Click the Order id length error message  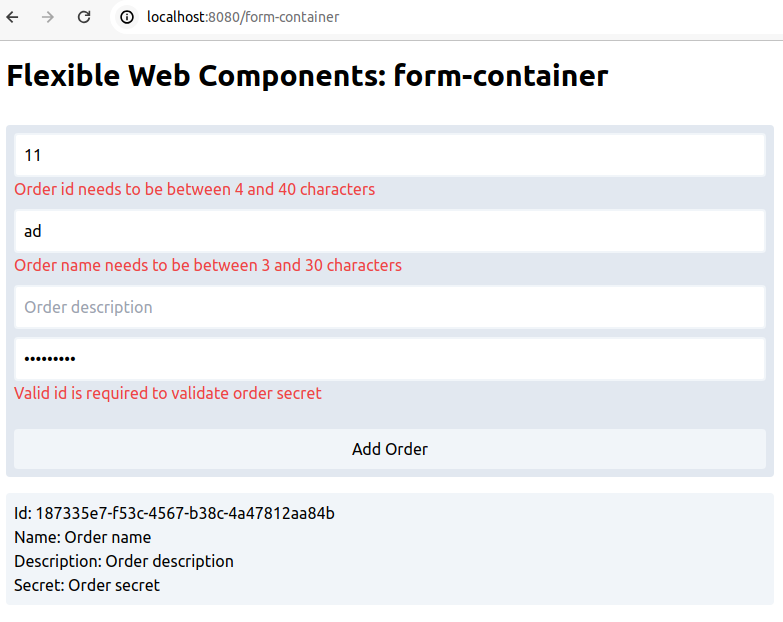point(194,189)
